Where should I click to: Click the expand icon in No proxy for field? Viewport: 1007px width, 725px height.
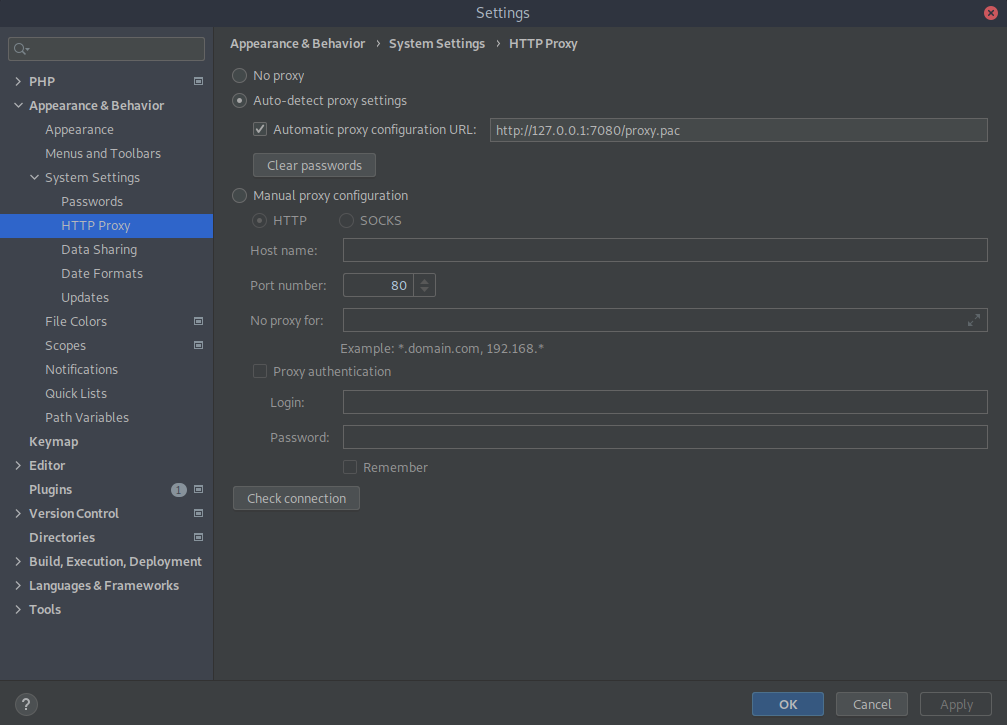(x=974, y=320)
